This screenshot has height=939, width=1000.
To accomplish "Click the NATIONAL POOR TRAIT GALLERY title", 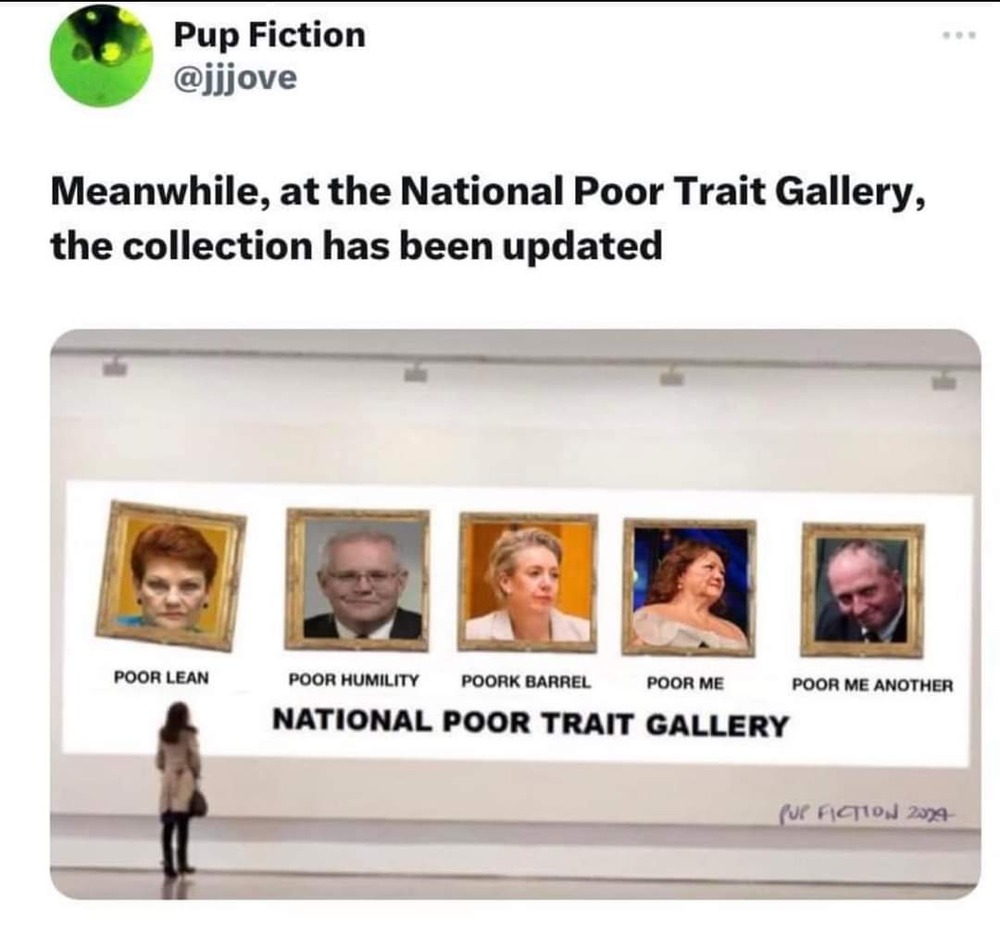I will 531,723.
